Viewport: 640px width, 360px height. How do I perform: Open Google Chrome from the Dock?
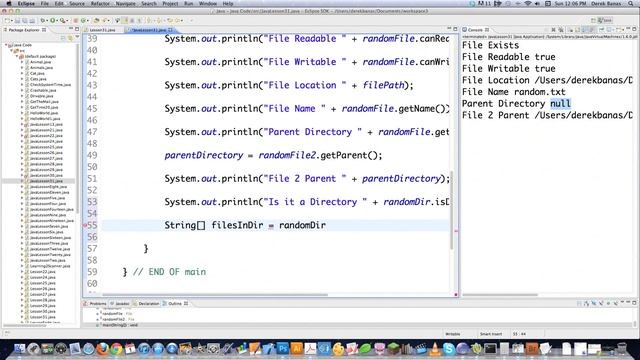[116, 349]
